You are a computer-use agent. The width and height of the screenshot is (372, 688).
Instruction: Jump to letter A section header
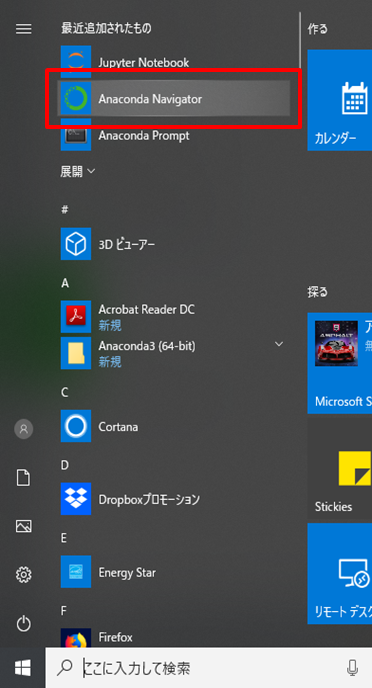pos(65,283)
